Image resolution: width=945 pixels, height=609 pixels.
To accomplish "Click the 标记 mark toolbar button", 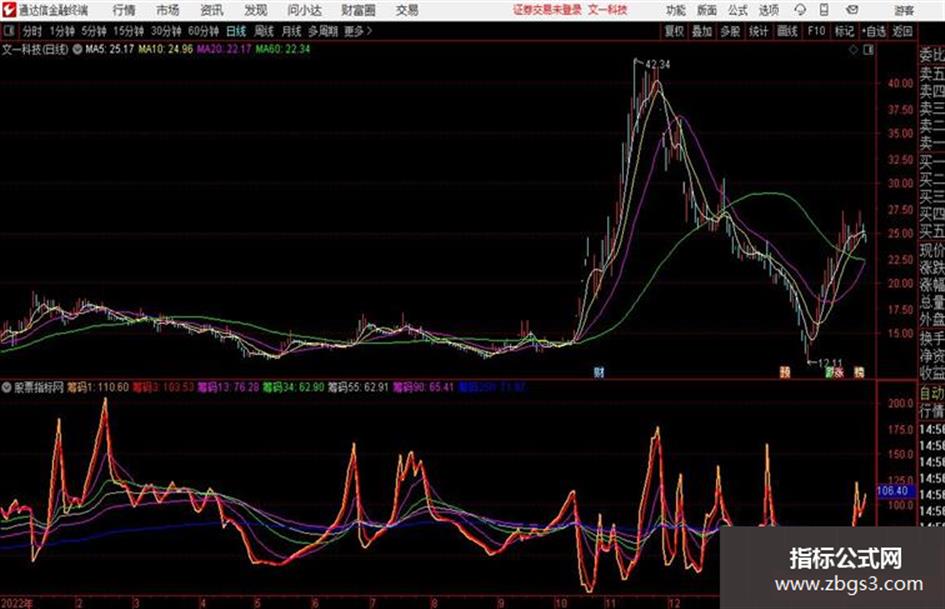I will tap(844, 31).
